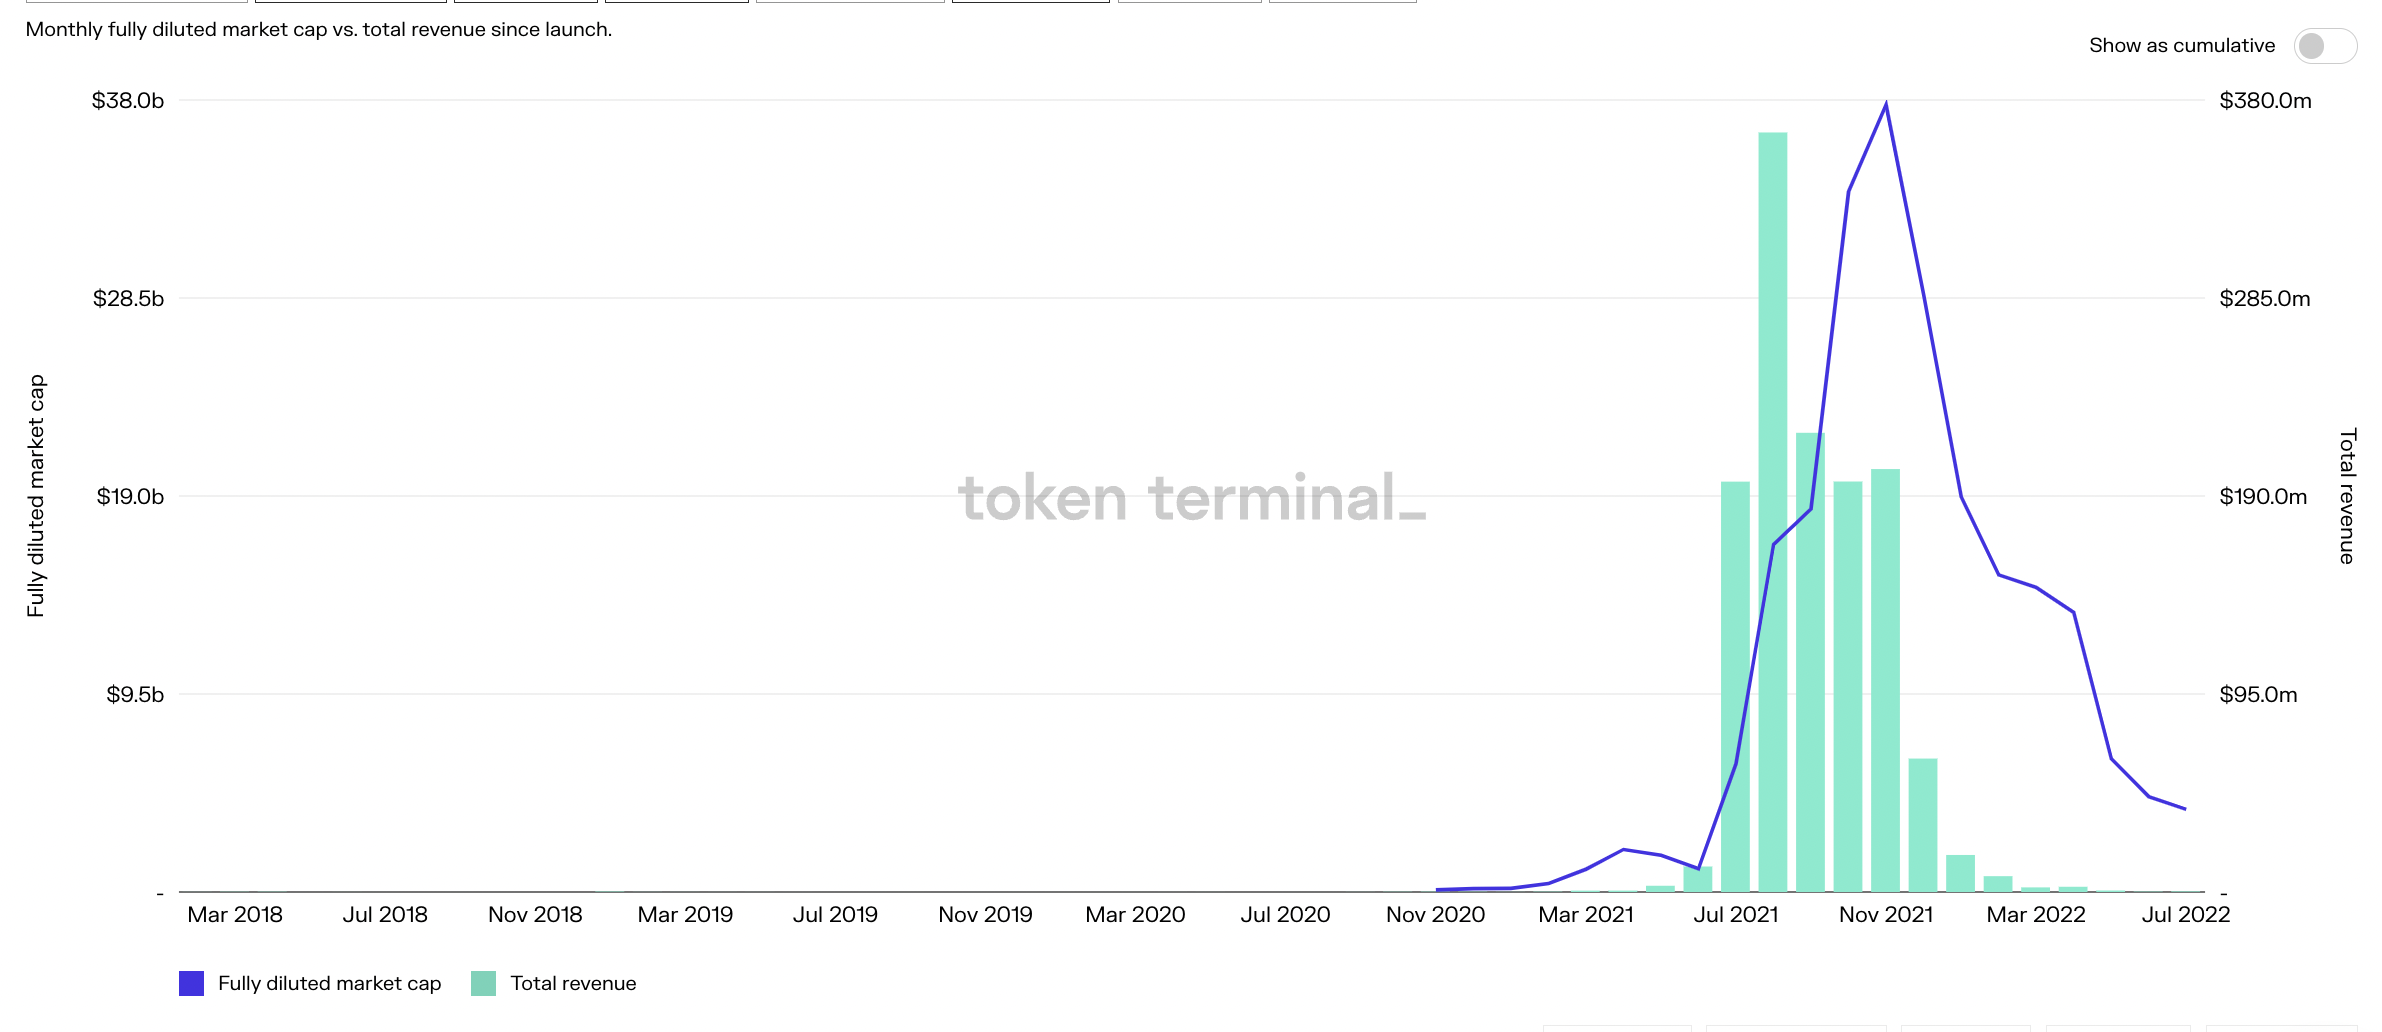Click the Nov 2020 x-axis label

(x=1435, y=914)
